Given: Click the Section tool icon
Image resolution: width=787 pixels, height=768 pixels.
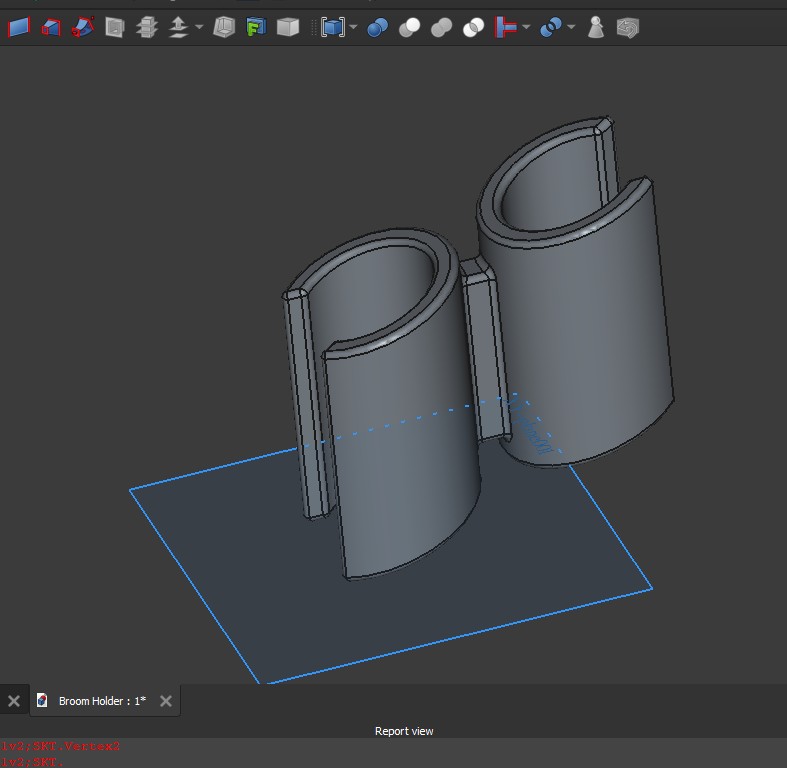Looking at the screenshot, I should tap(115, 28).
